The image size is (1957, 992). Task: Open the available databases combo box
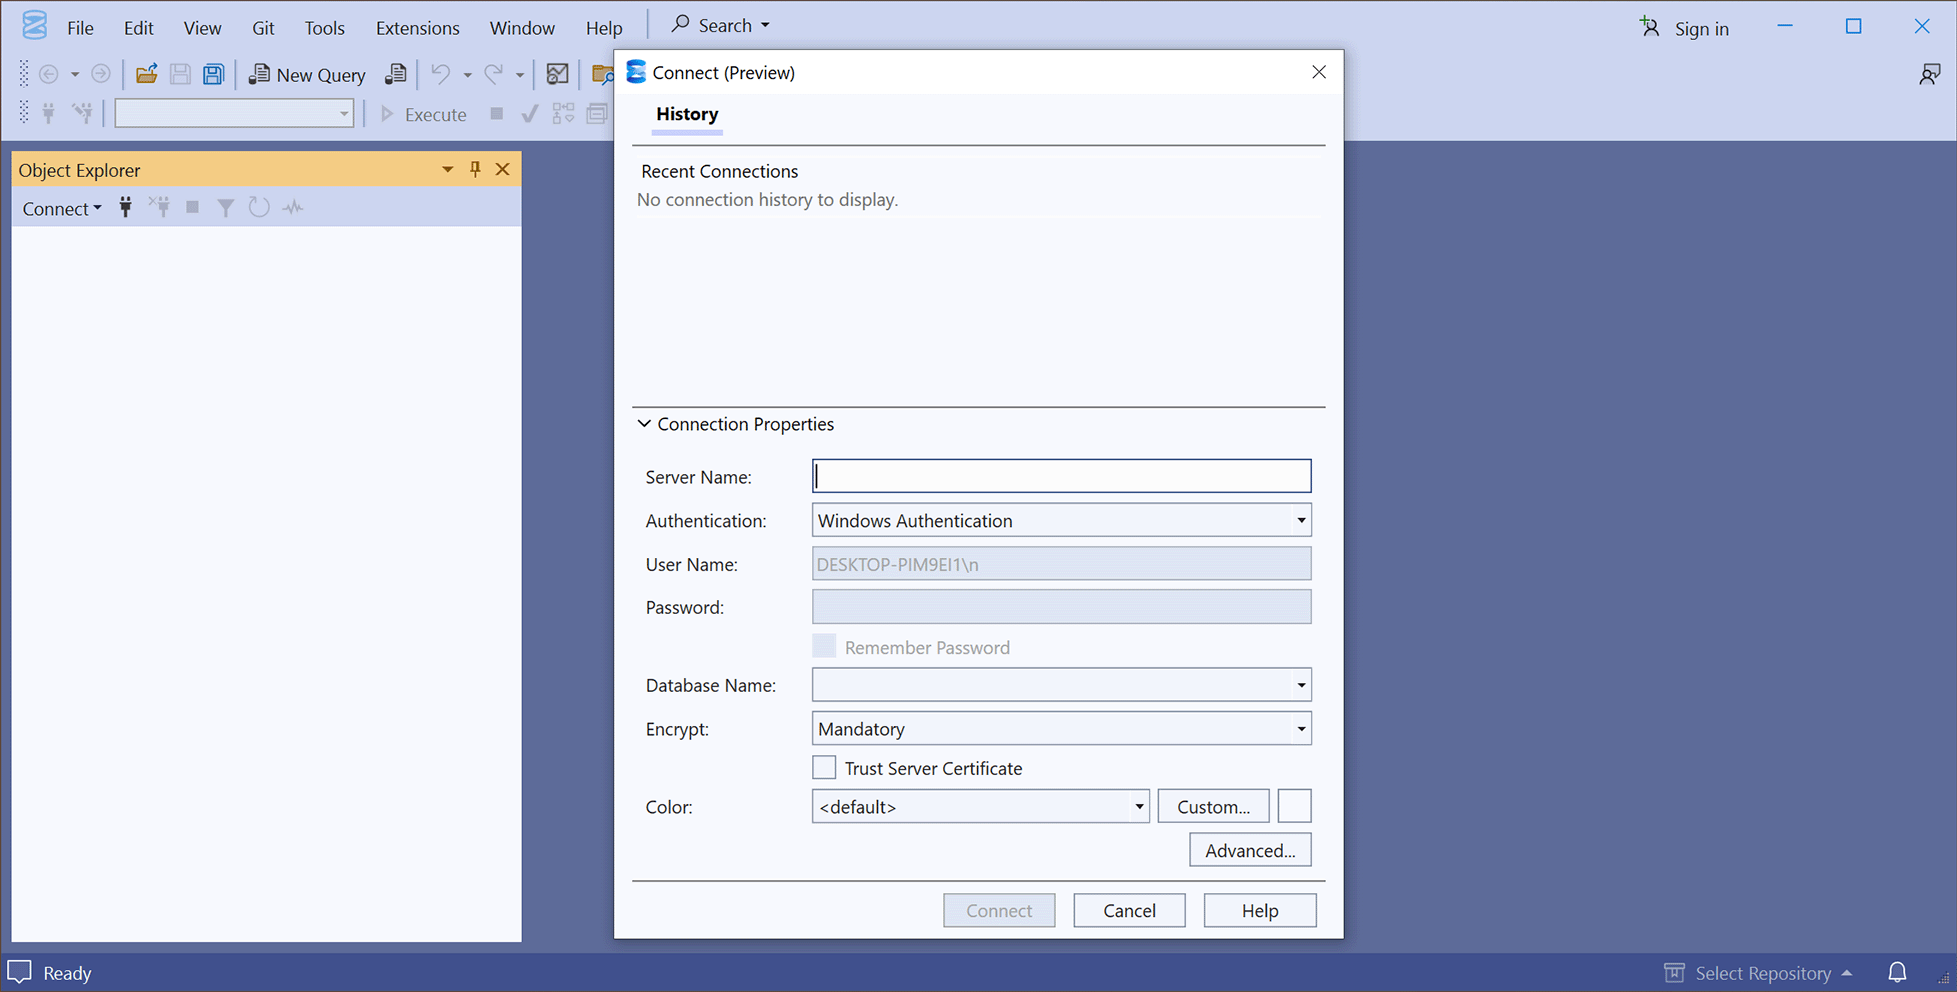(234, 113)
